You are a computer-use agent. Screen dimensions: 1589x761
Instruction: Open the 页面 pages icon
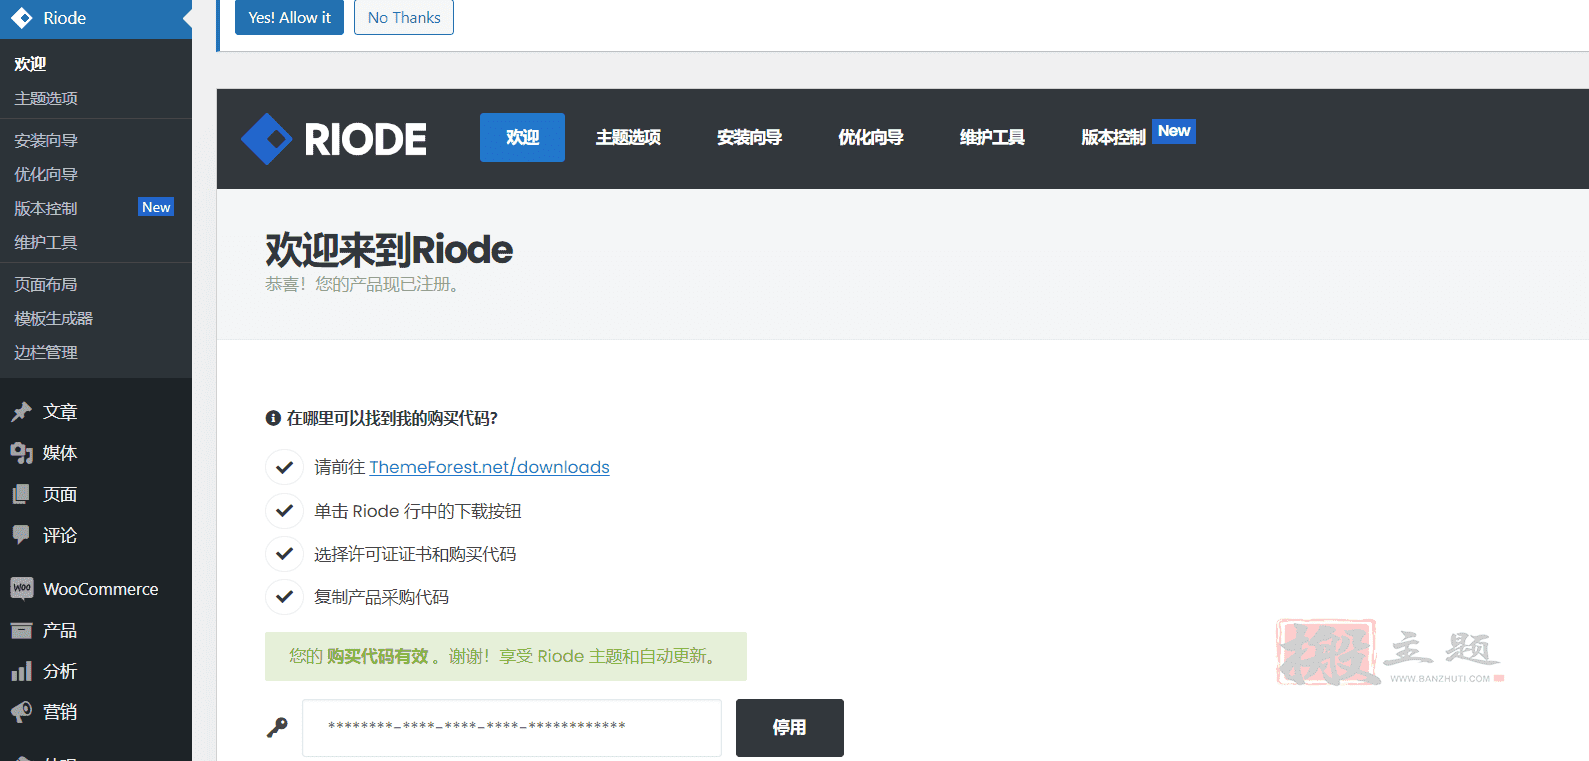coord(21,494)
